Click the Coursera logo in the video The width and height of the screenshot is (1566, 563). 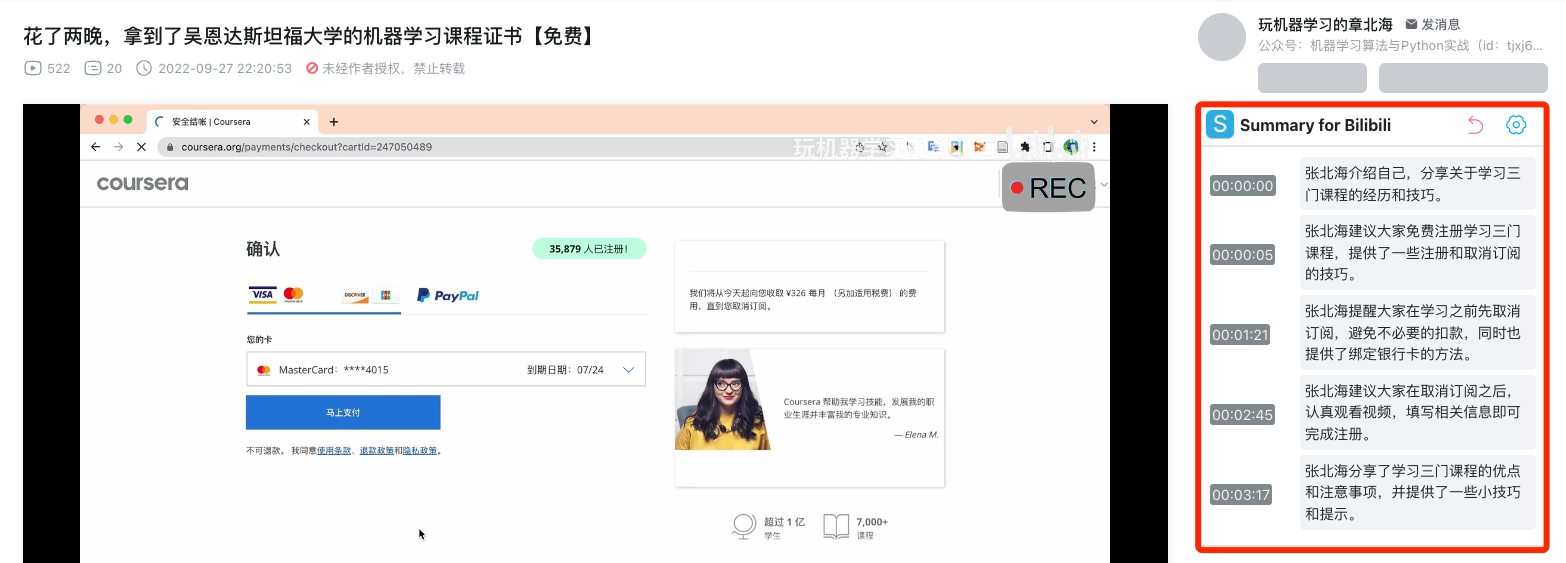(142, 183)
